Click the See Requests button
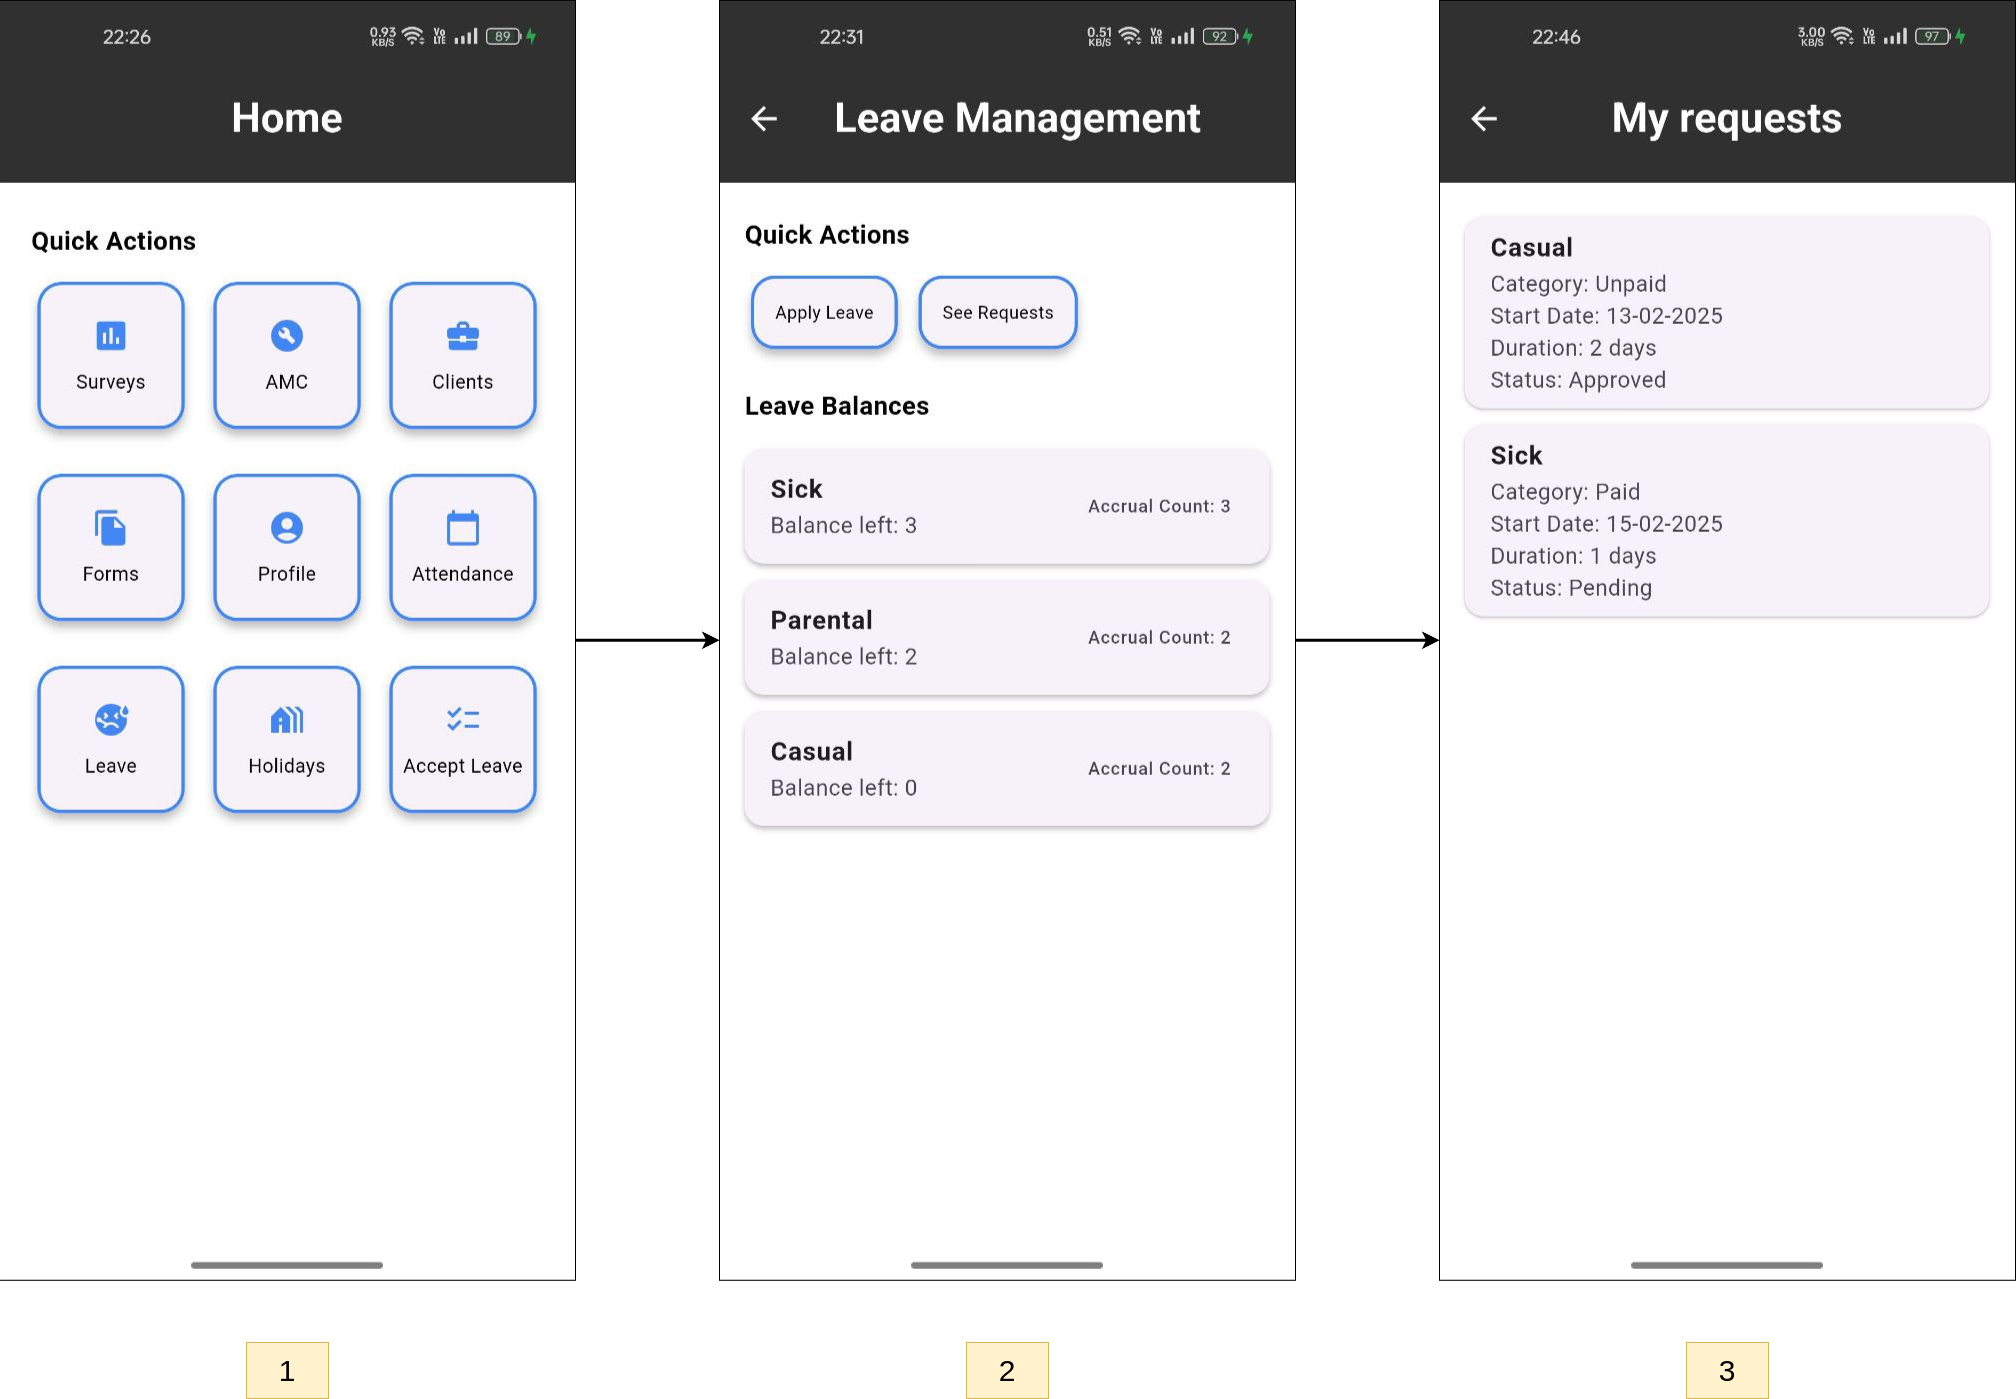This screenshot has width=2016, height=1399. click(x=997, y=313)
